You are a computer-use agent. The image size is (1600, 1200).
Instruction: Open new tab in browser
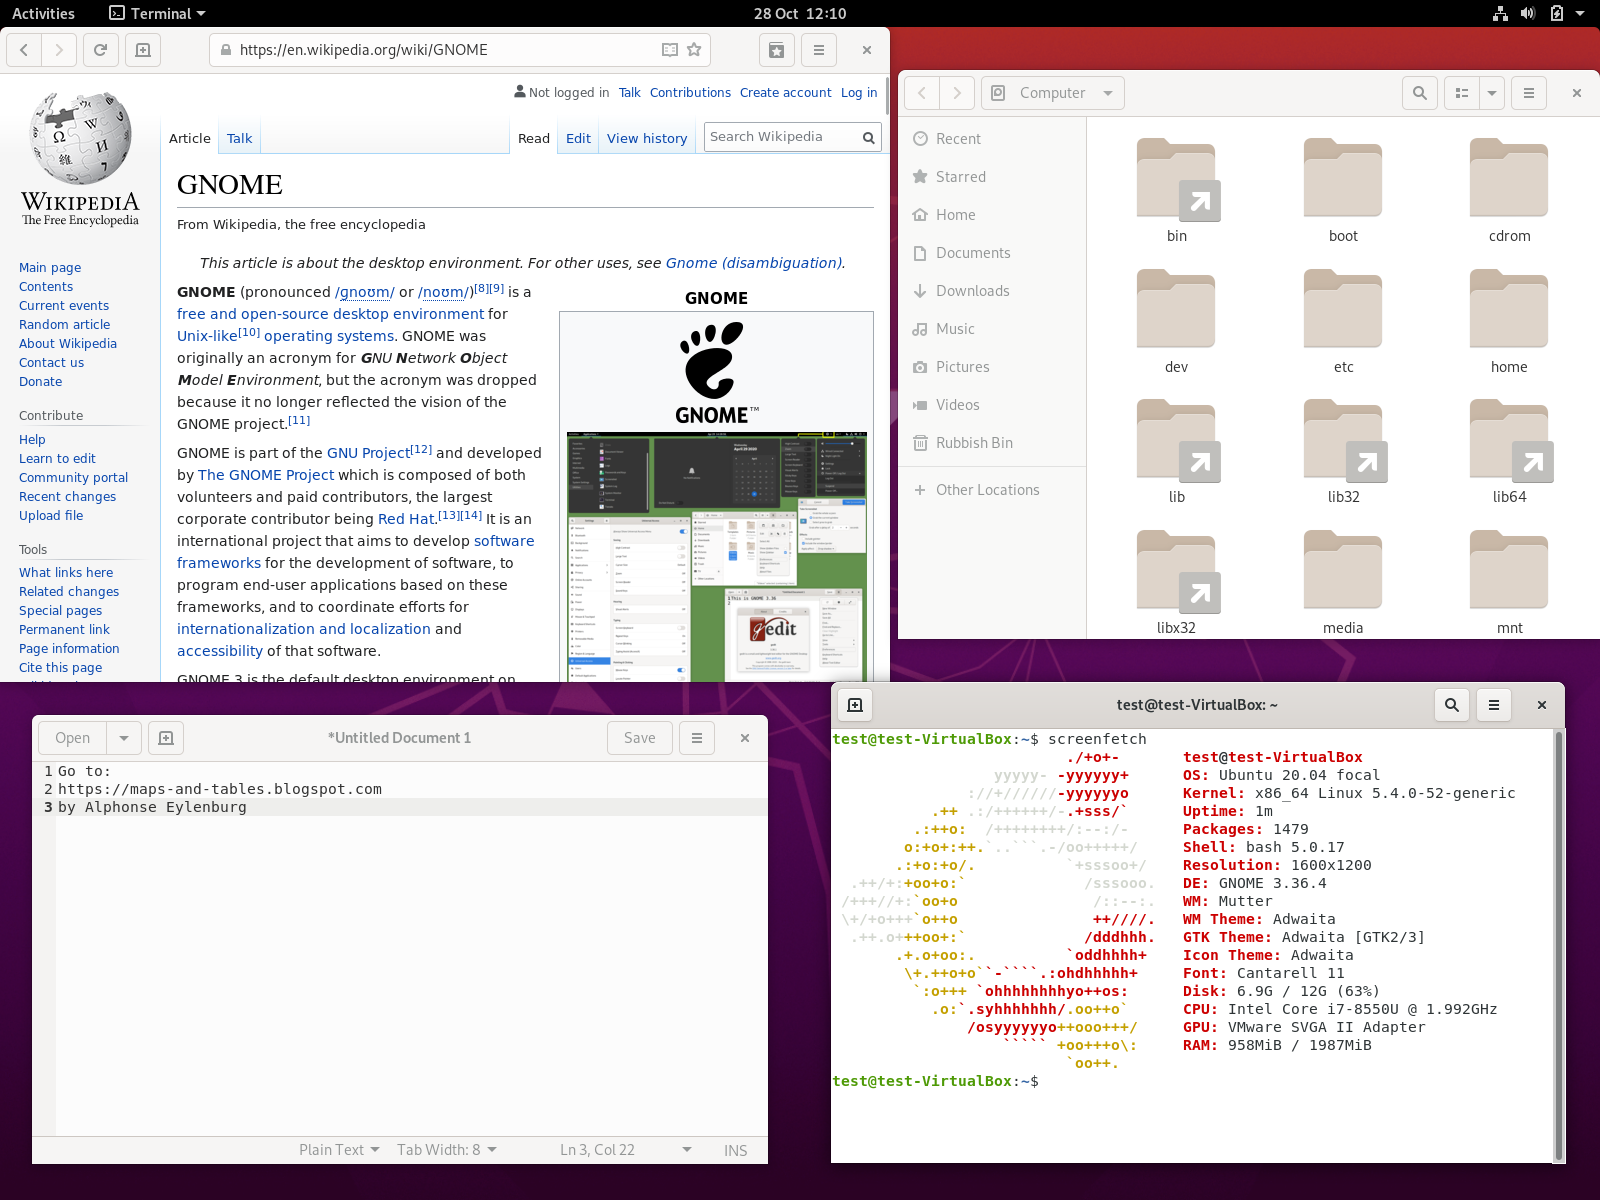143,50
